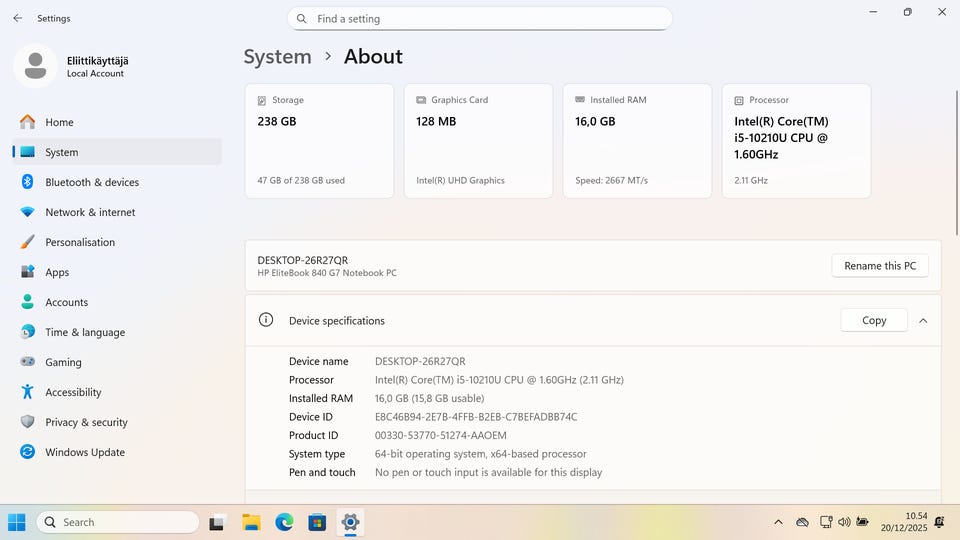Click the Network wifi icon in sidebar

click(28, 212)
